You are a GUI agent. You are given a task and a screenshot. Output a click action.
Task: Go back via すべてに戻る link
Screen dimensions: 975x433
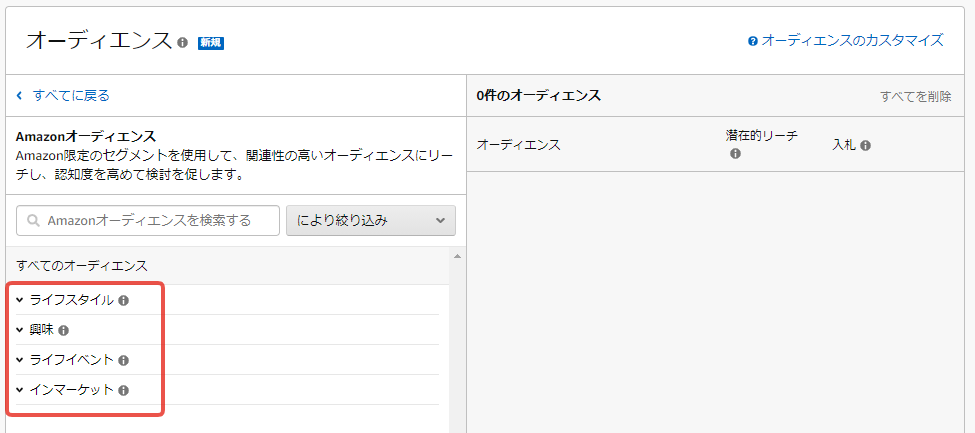click(70, 96)
